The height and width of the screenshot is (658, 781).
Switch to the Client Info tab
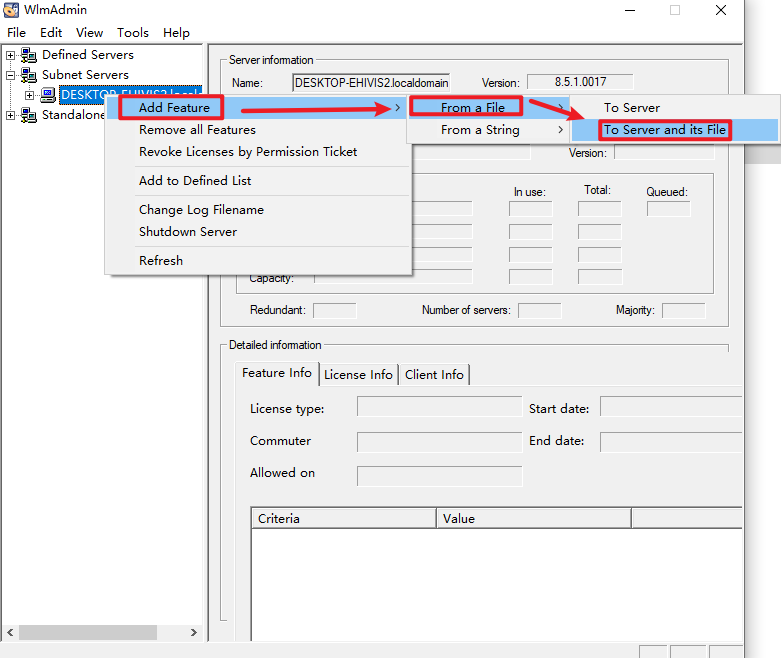coord(434,375)
